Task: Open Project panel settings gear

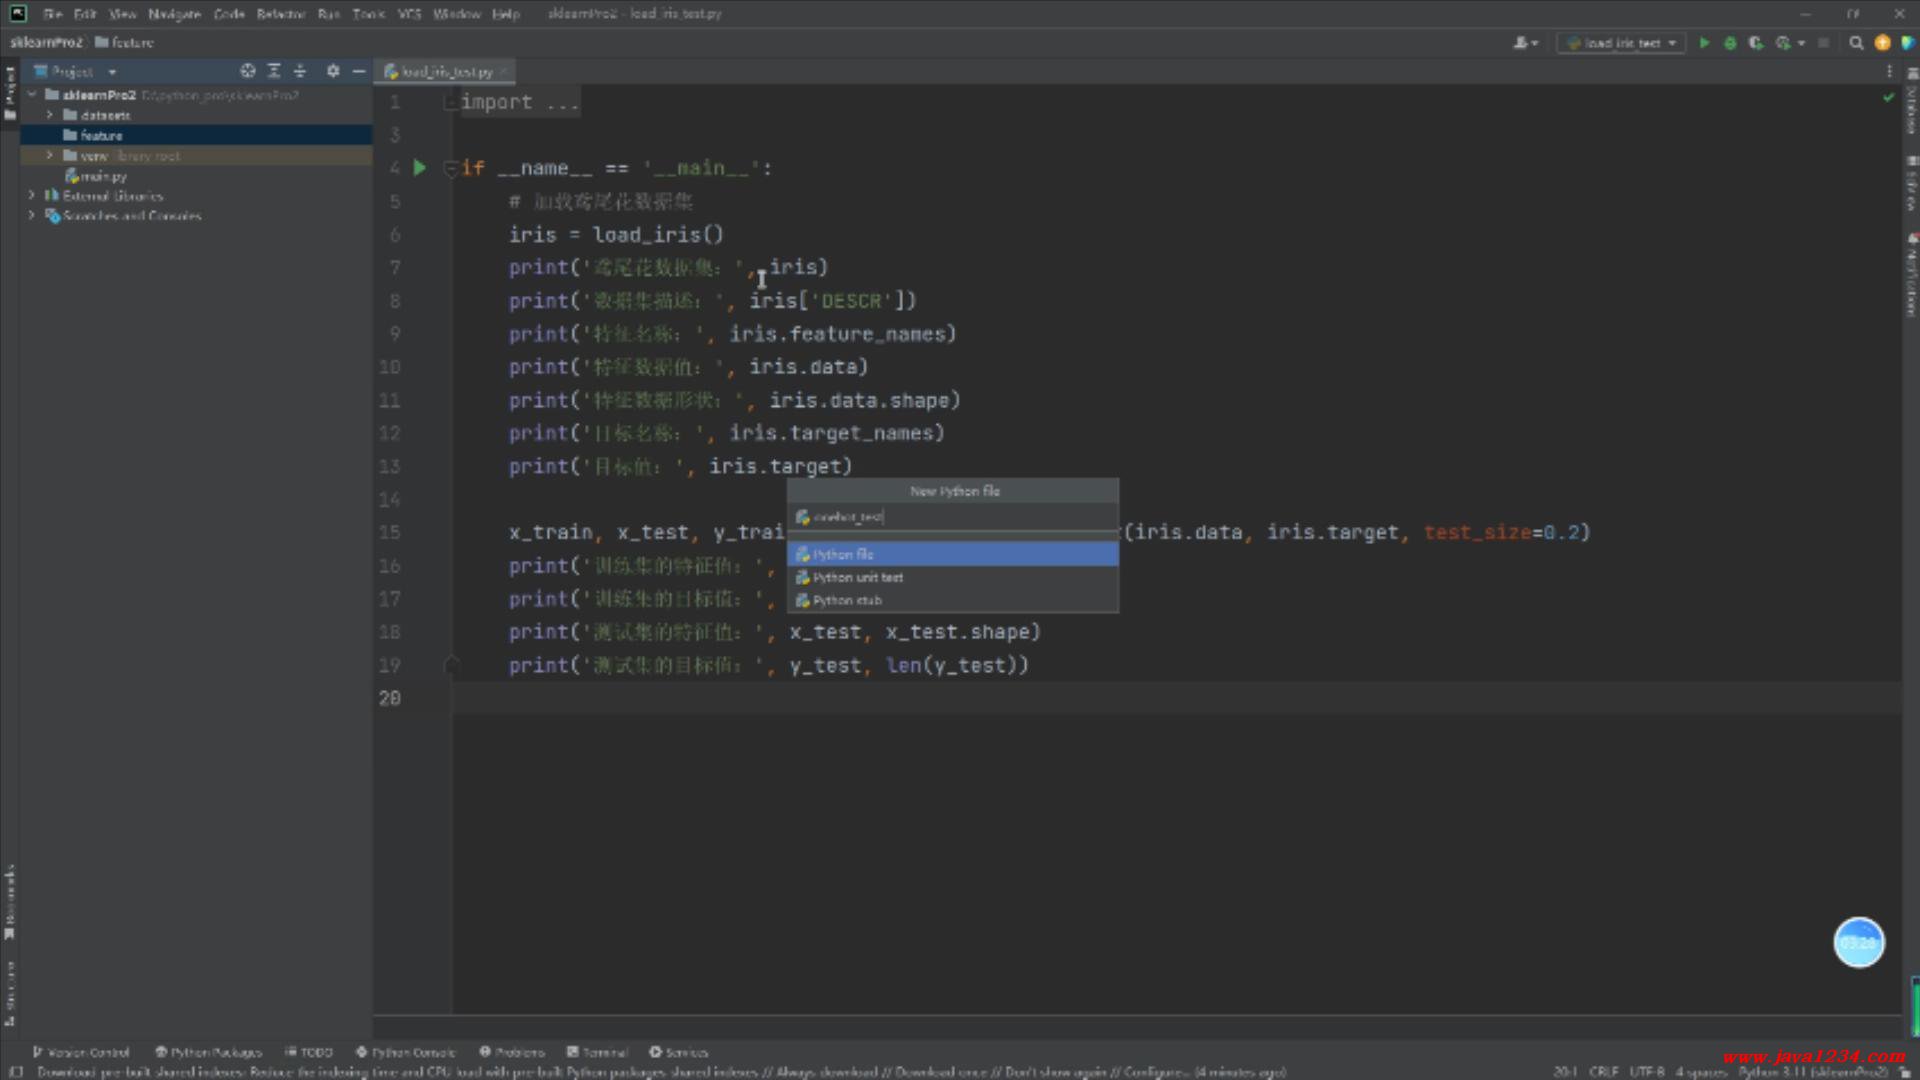Action: [333, 71]
